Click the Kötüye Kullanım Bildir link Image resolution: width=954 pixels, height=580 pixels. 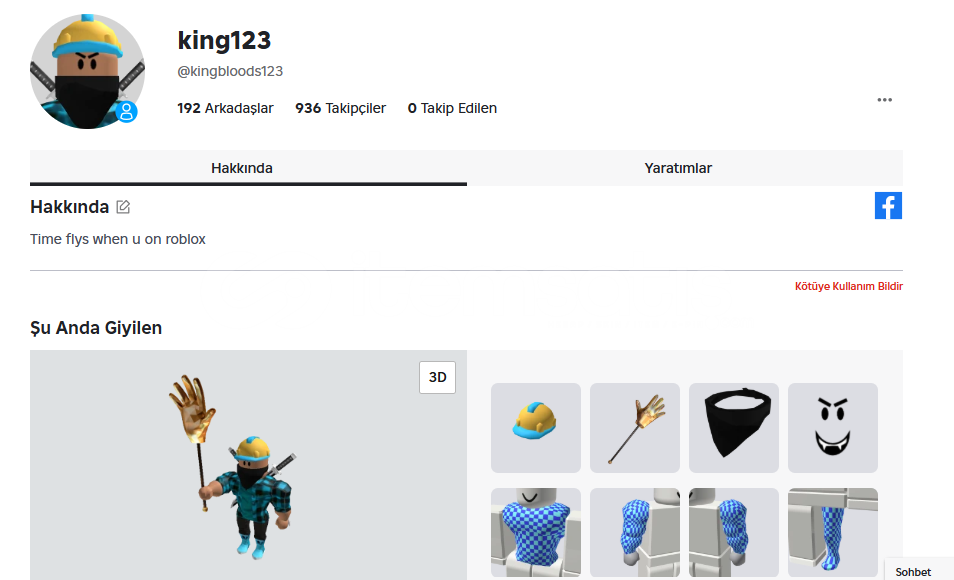[x=849, y=286]
